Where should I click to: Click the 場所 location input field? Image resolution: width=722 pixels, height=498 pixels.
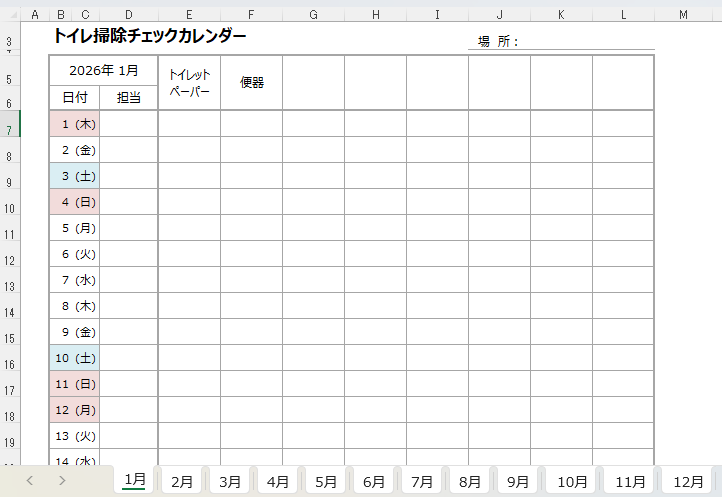pyautogui.click(x=590, y=41)
